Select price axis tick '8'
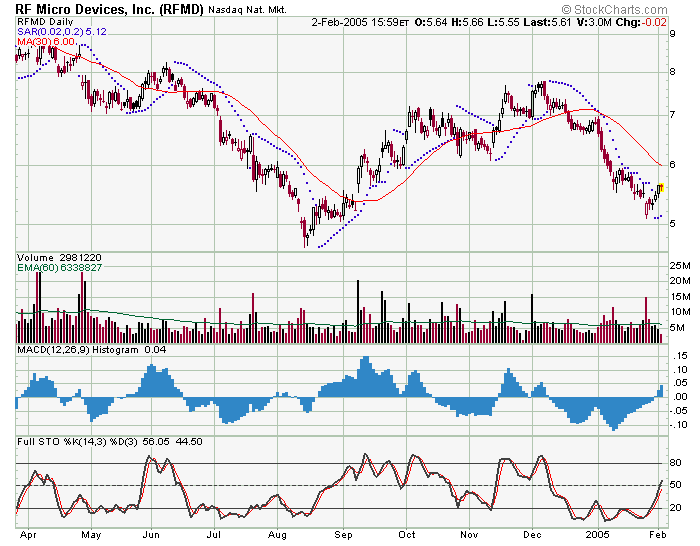This screenshot has width=700, height=546. (x=673, y=71)
